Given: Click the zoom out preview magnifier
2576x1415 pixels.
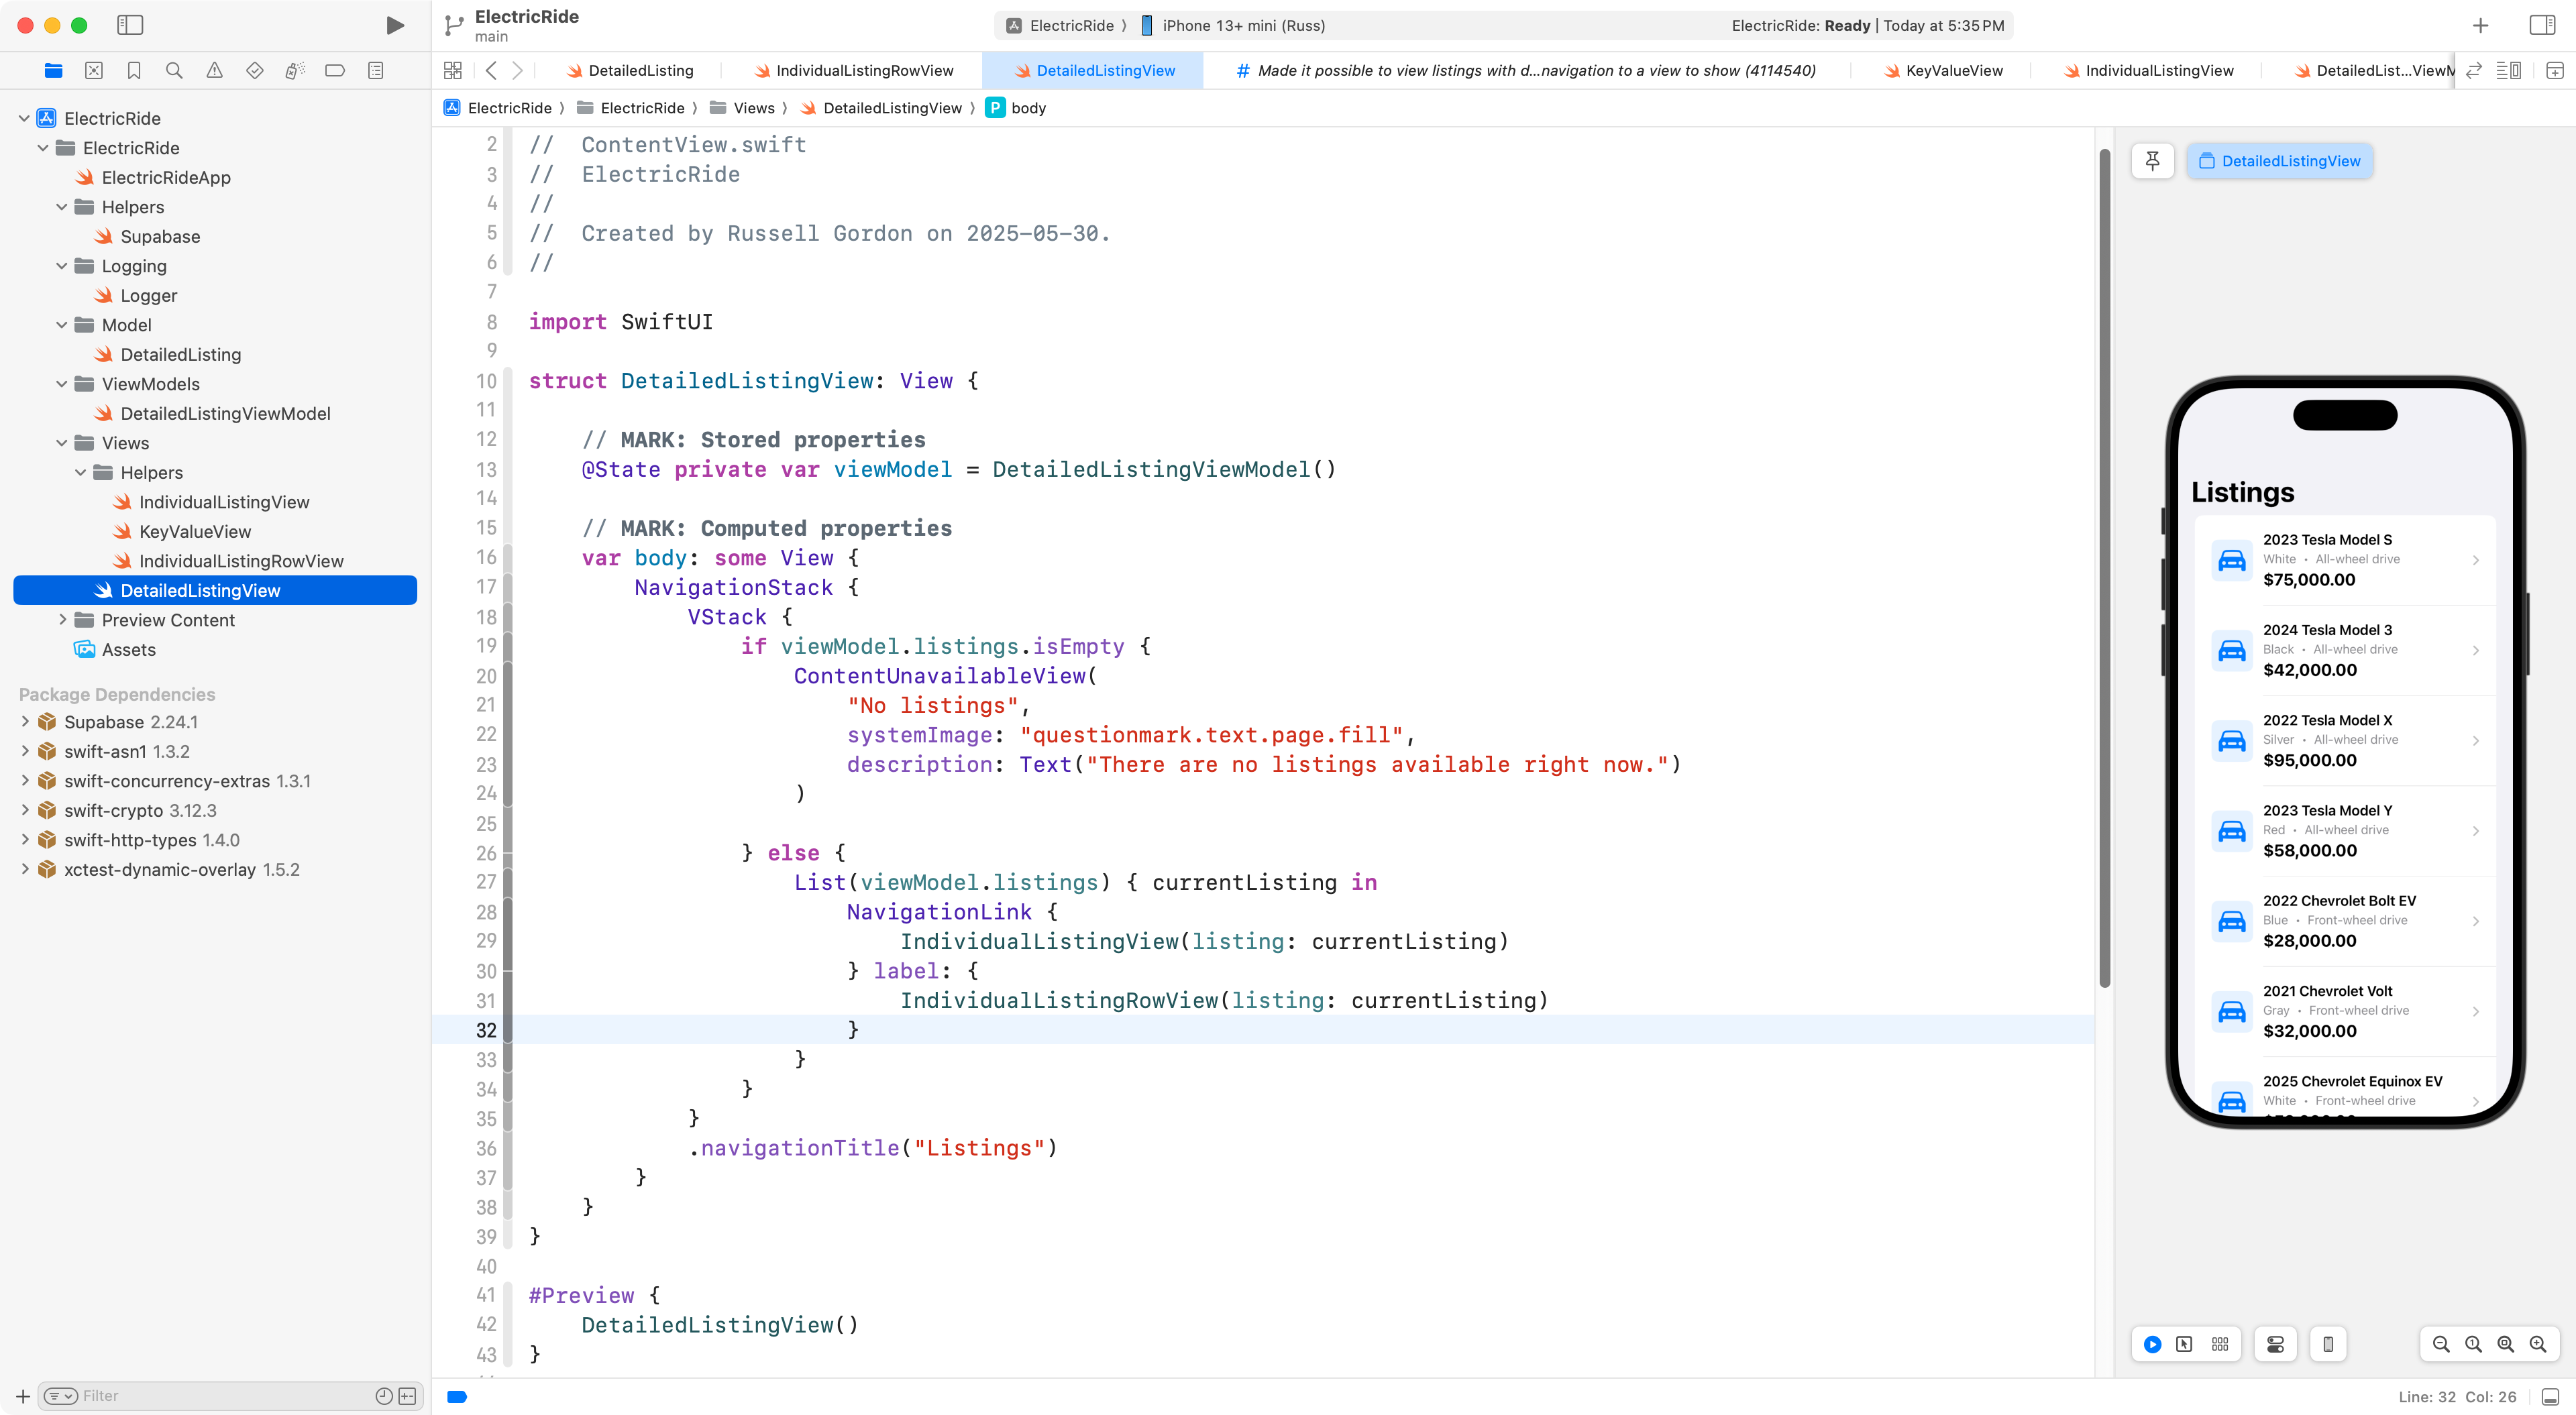Looking at the screenshot, I should coord(2441,1344).
